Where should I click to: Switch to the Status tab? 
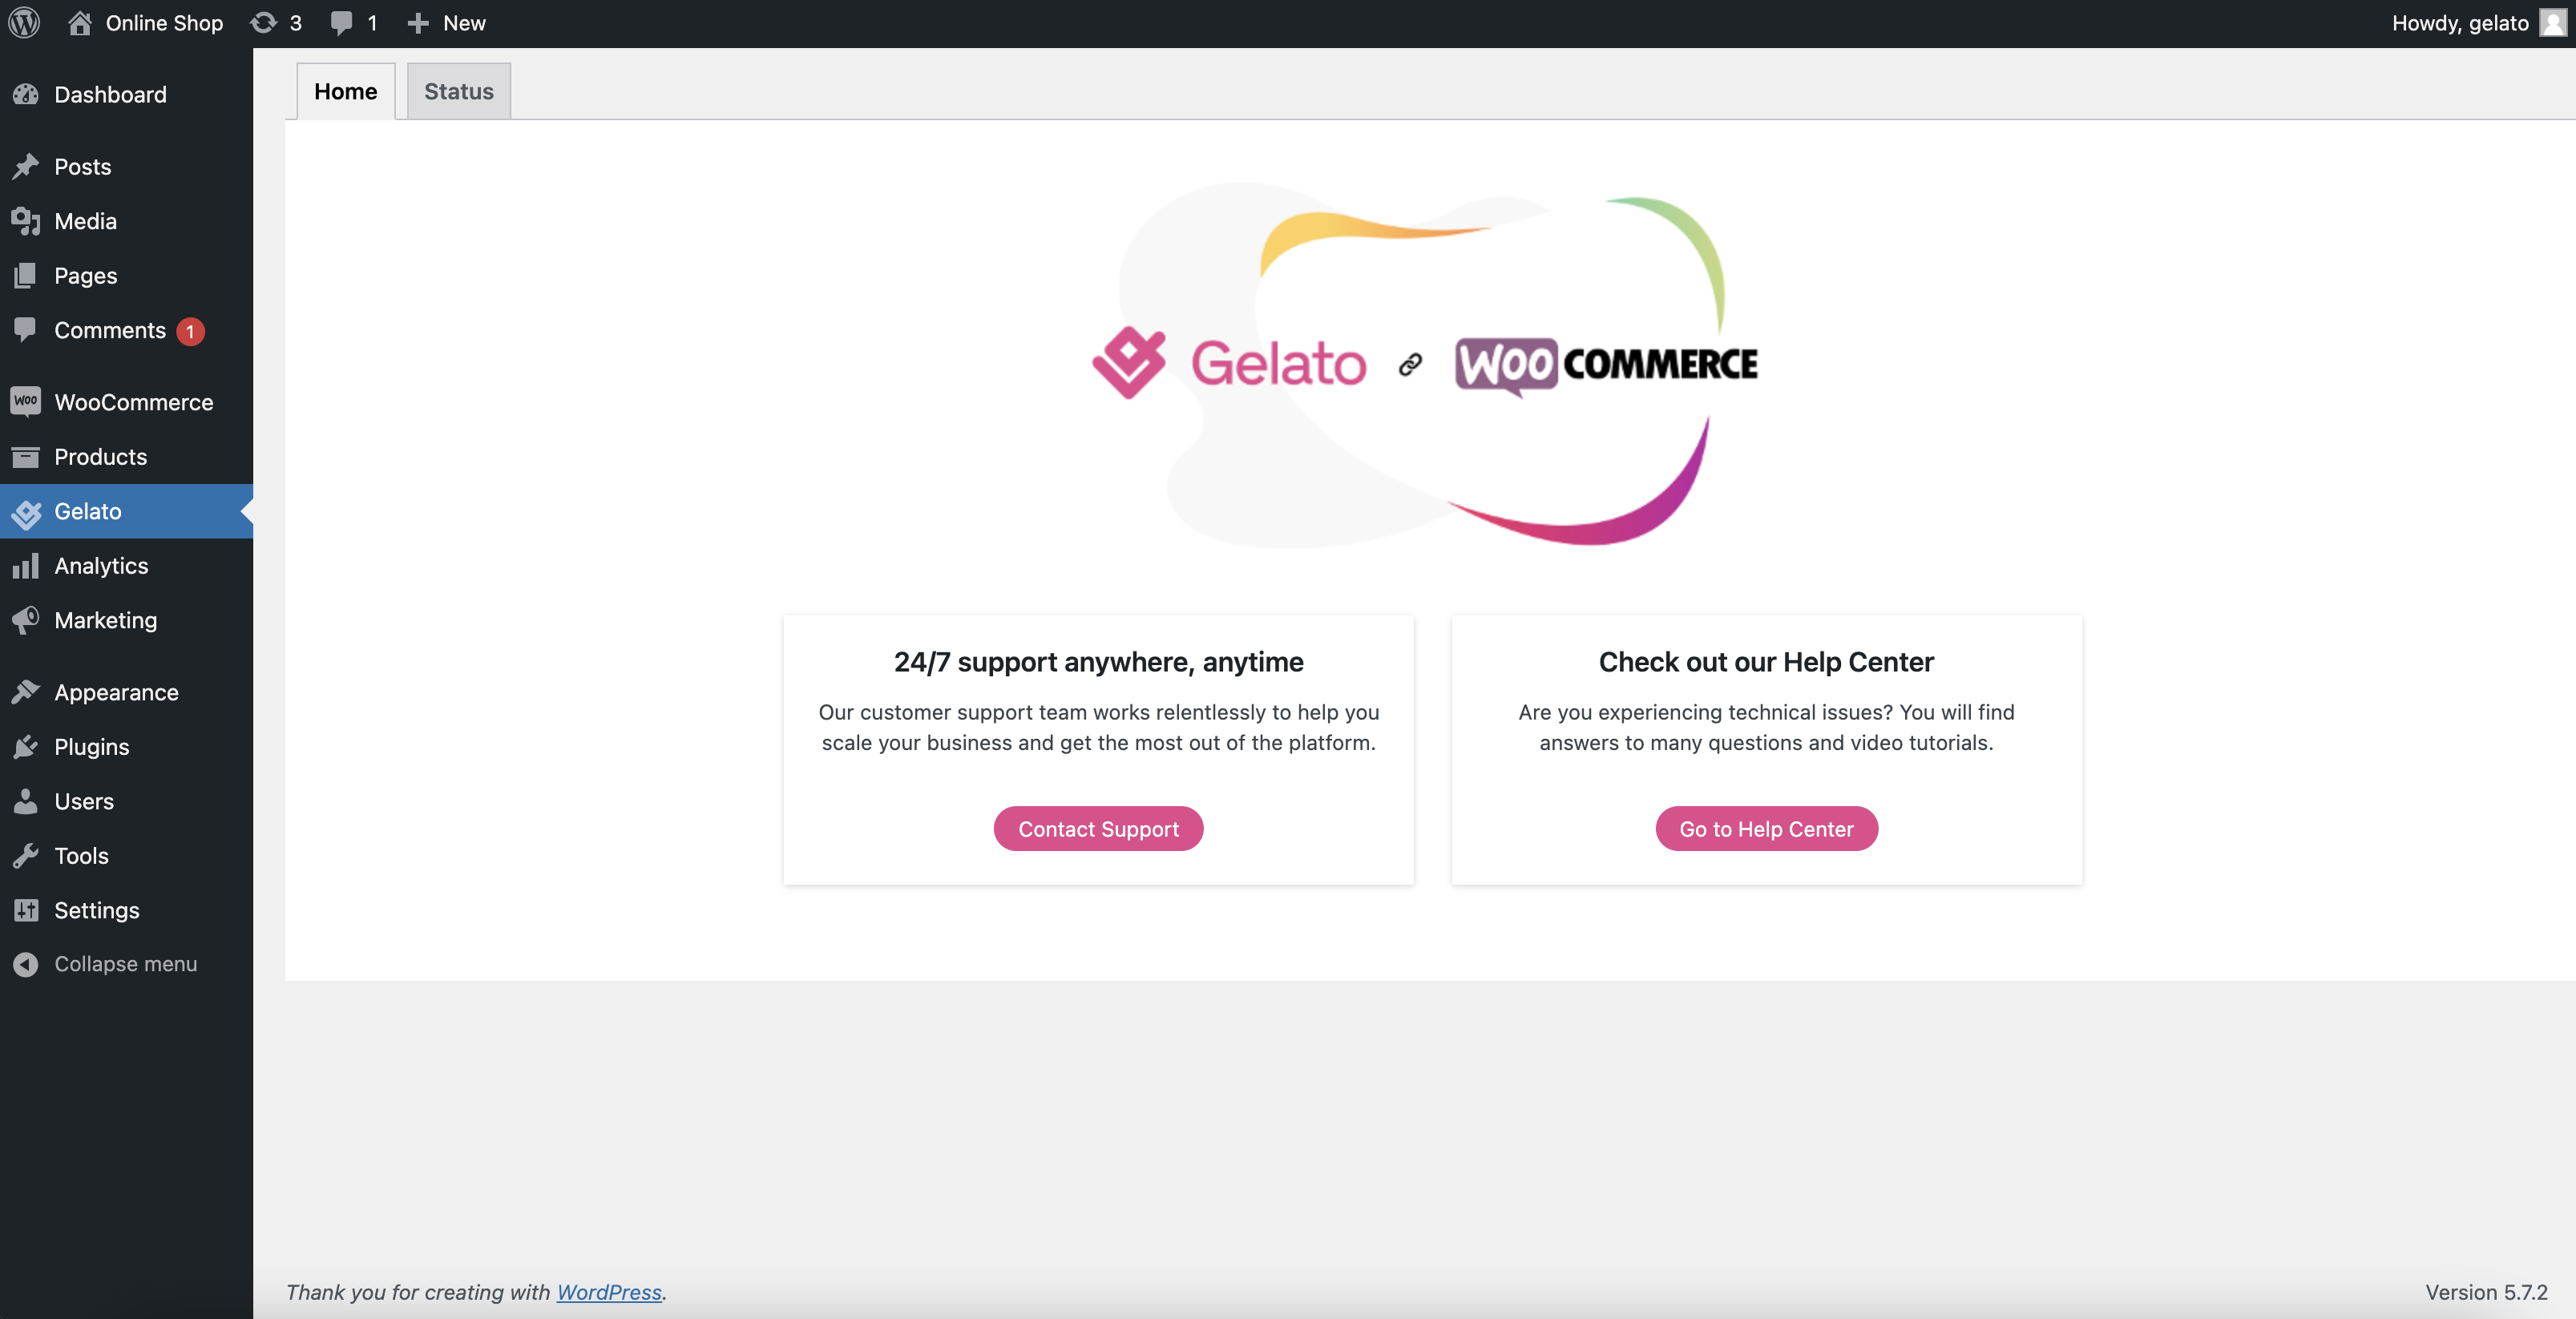(458, 89)
